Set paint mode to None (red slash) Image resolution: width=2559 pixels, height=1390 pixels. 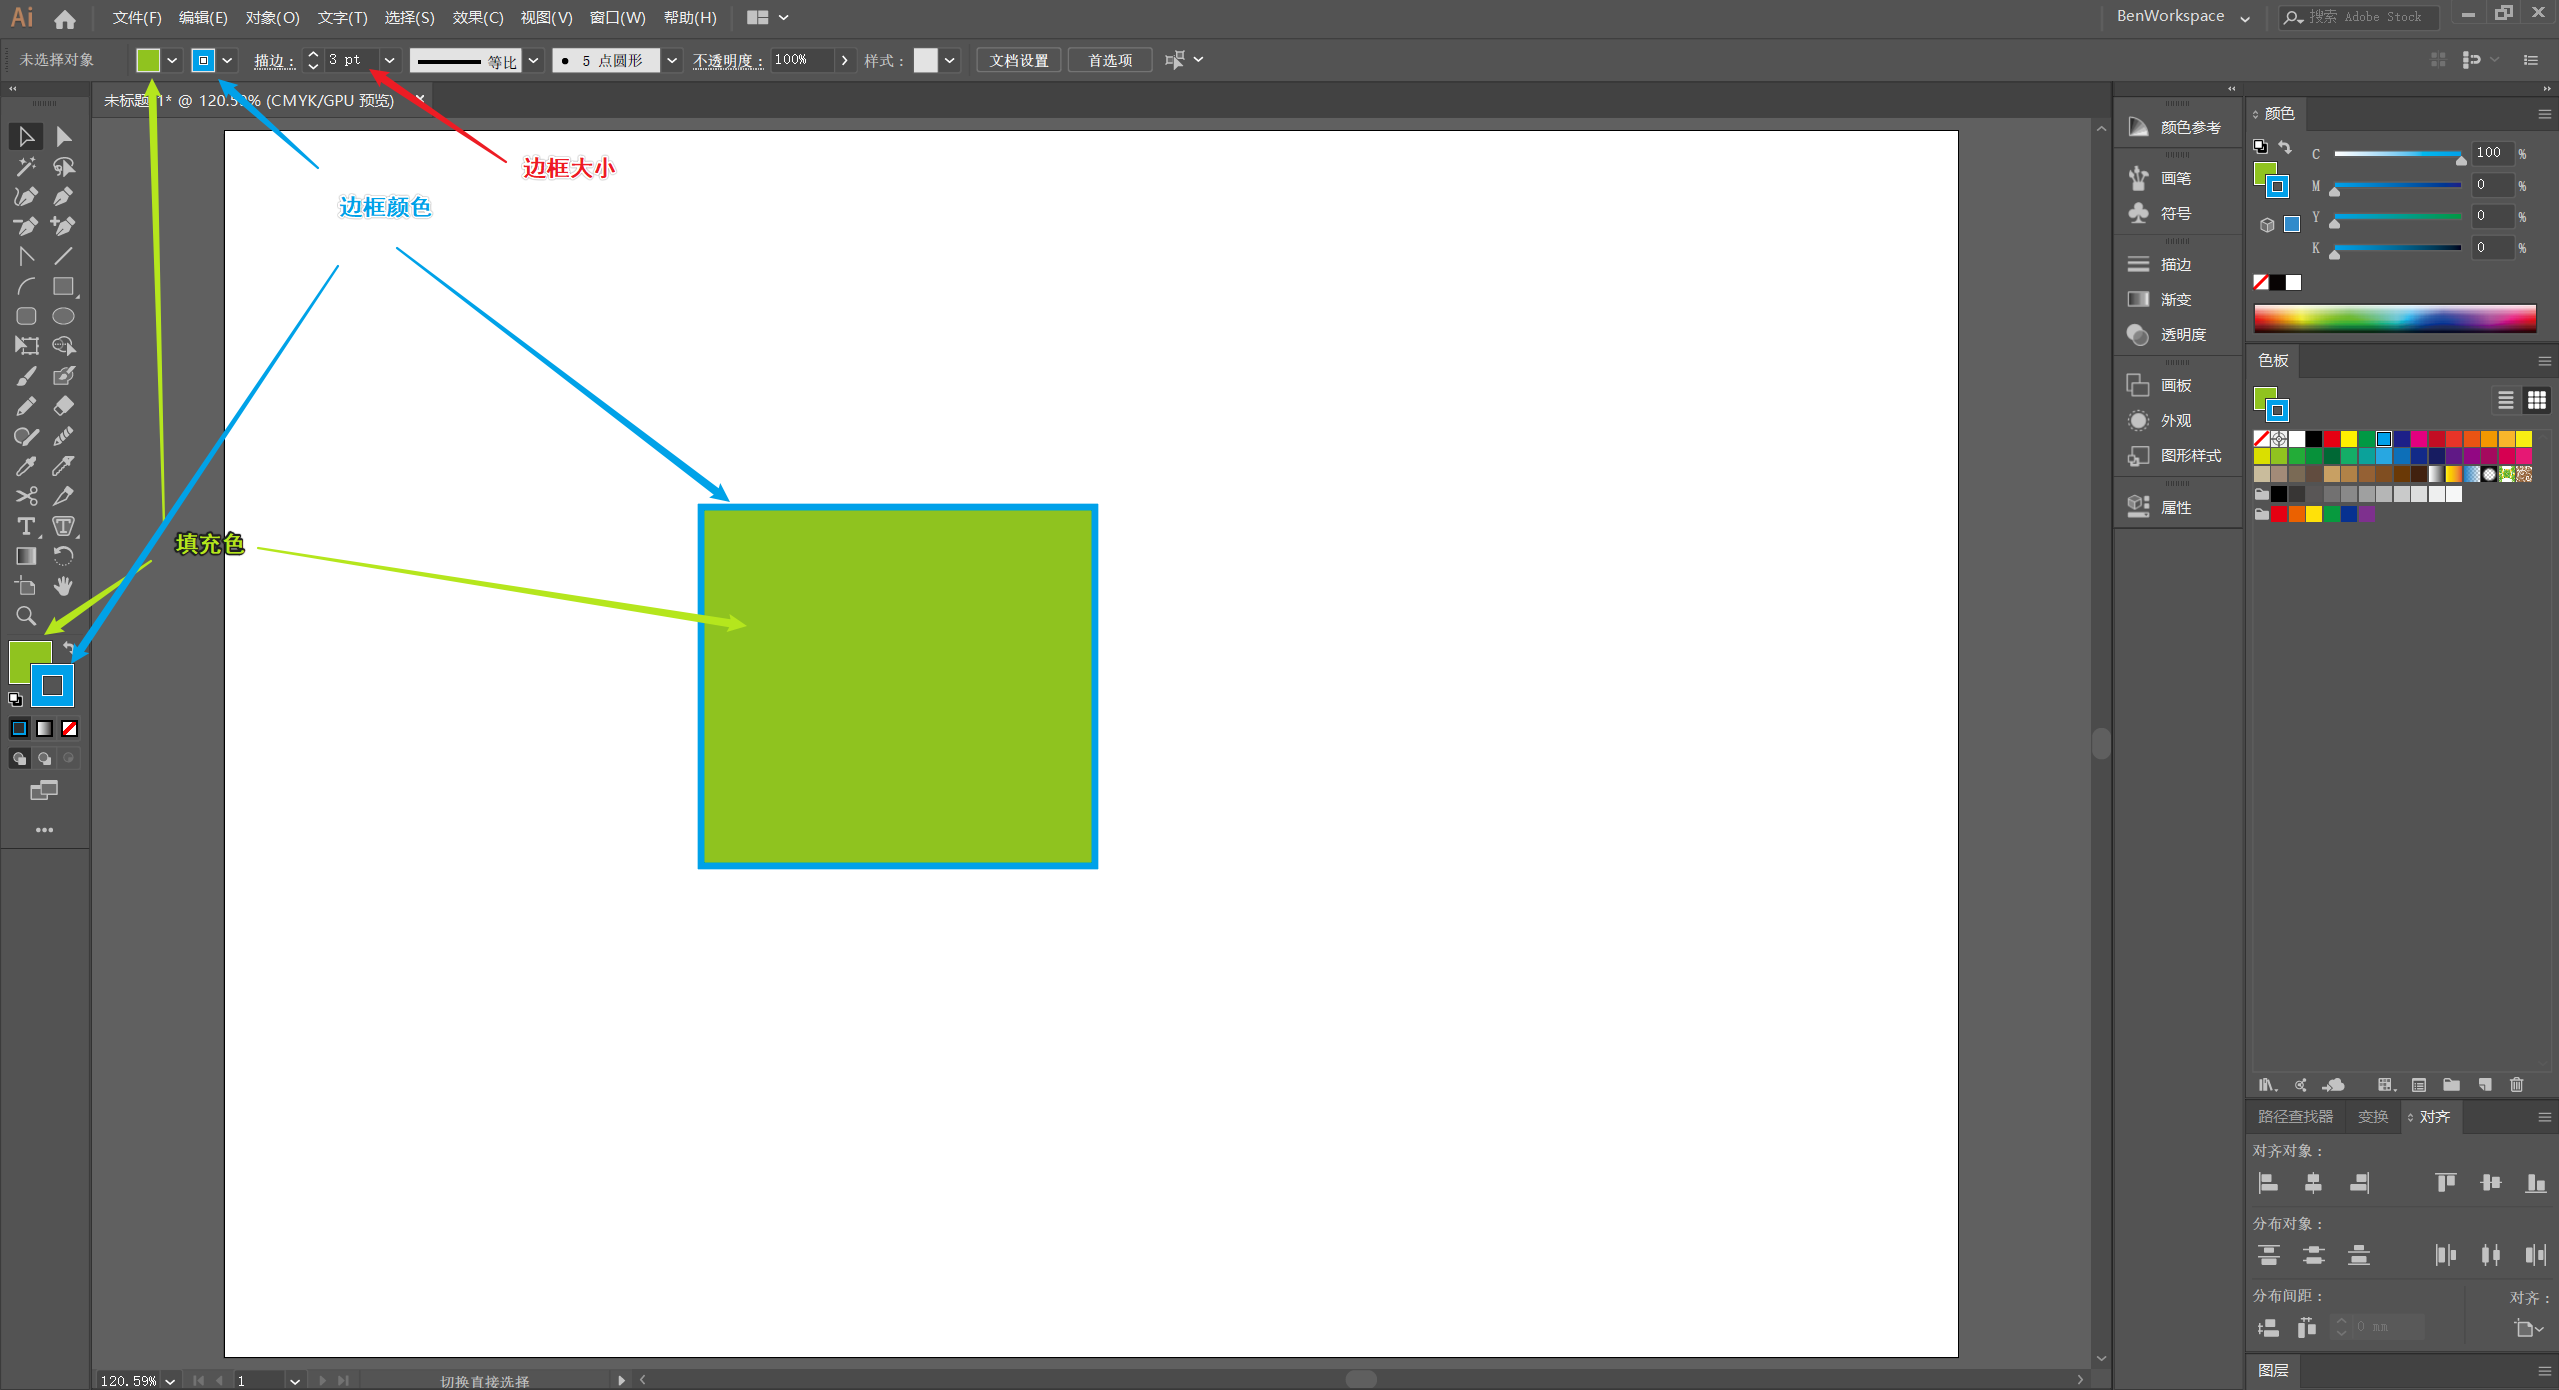tap(70, 728)
